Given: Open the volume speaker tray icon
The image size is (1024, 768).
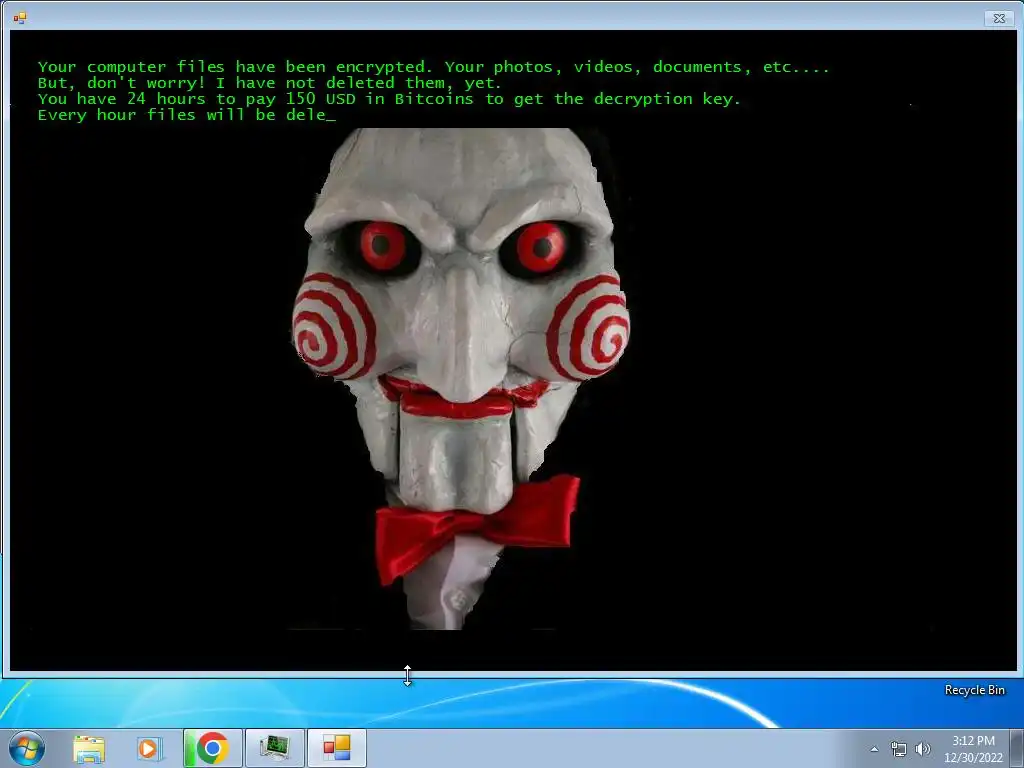Looking at the screenshot, I should pos(922,749).
